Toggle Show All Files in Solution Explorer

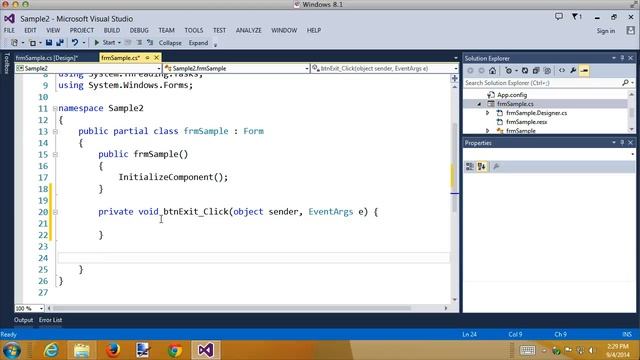point(547,71)
